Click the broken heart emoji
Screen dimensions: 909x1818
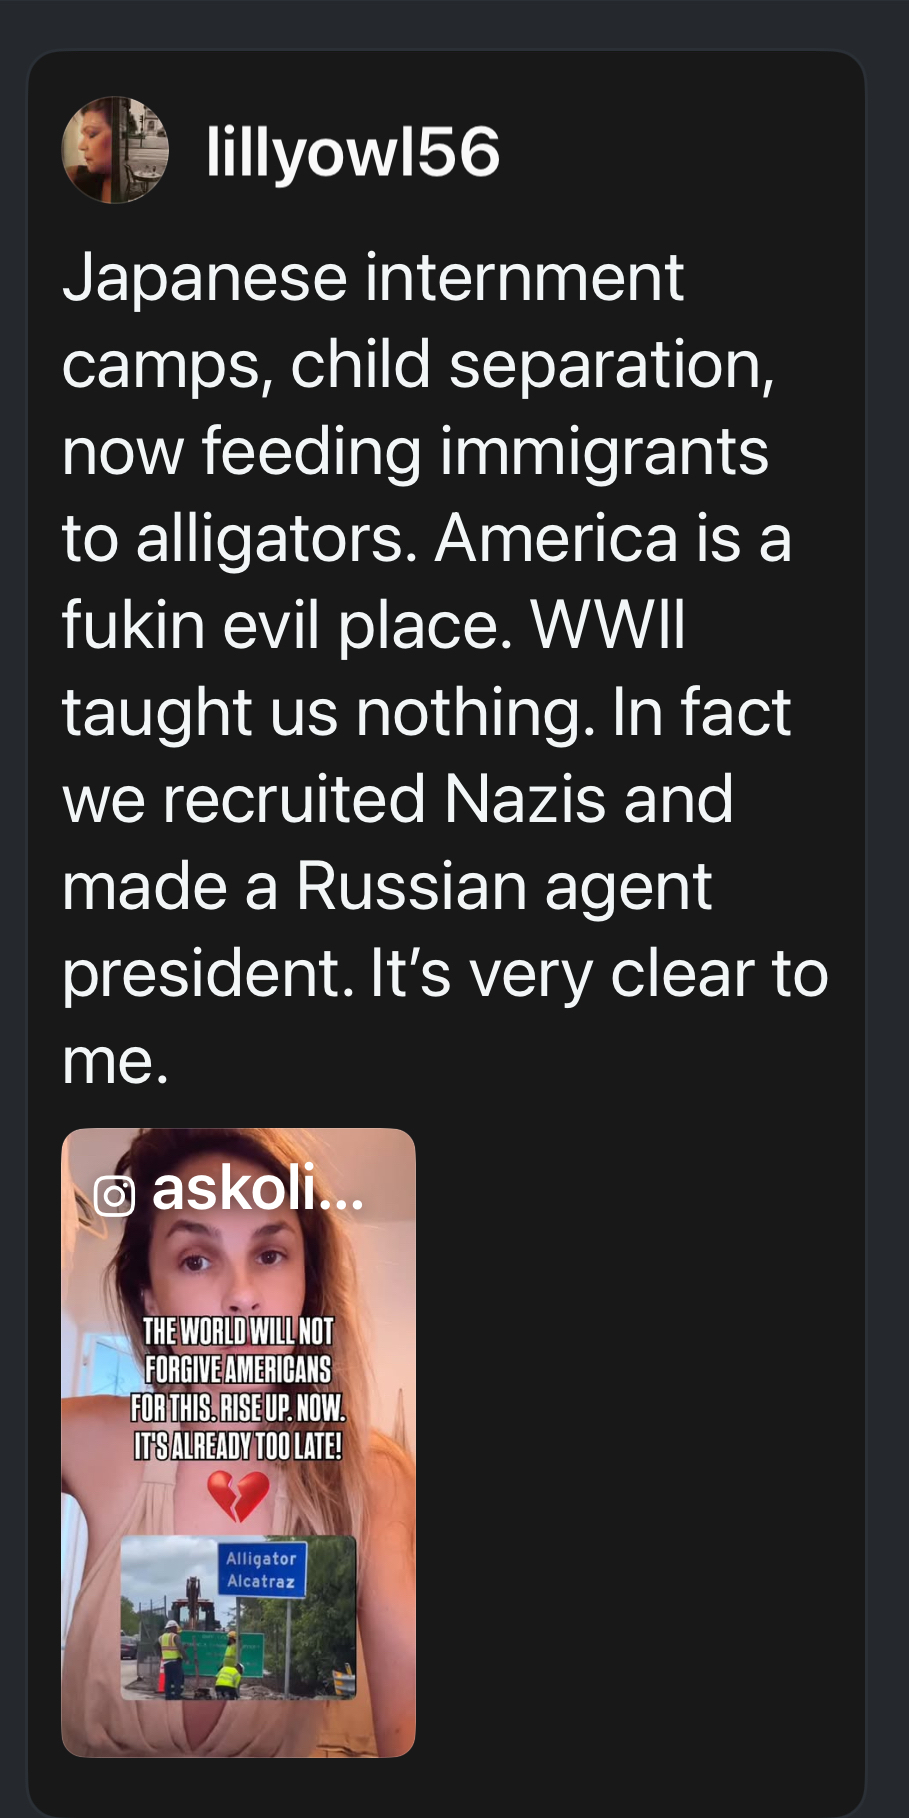(238, 1496)
